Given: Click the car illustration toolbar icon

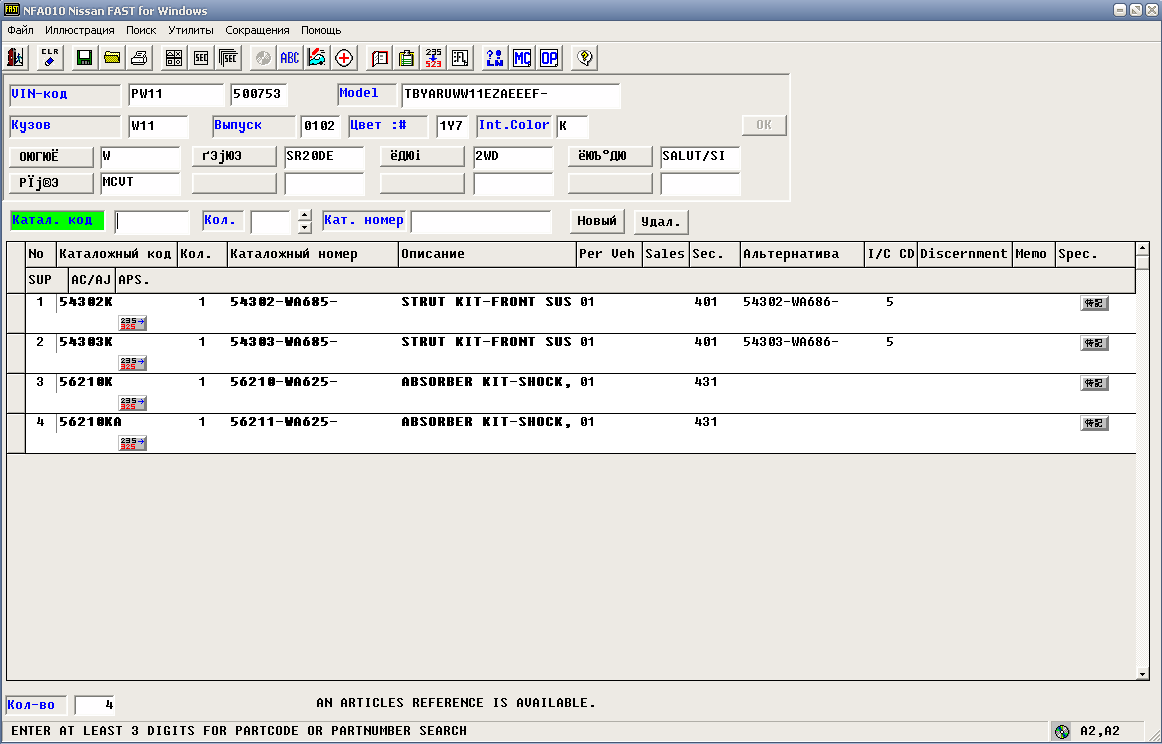Looking at the screenshot, I should tap(316, 58).
